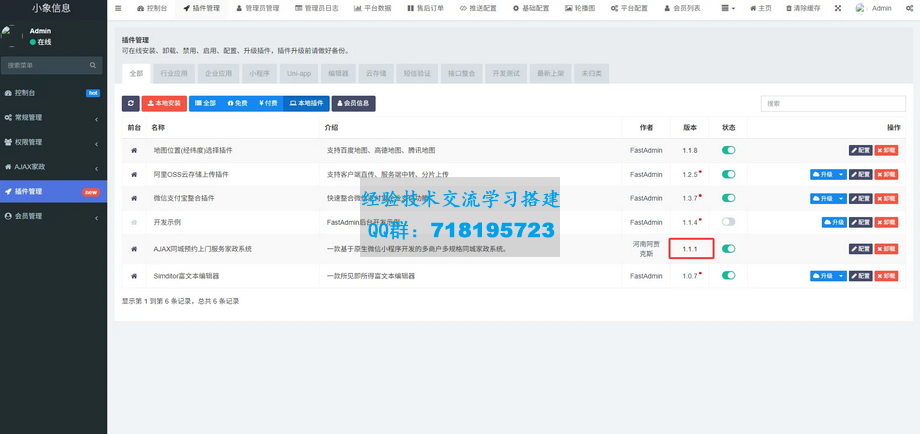Click the refresh icon button
This screenshot has height=434, width=920.
point(130,103)
